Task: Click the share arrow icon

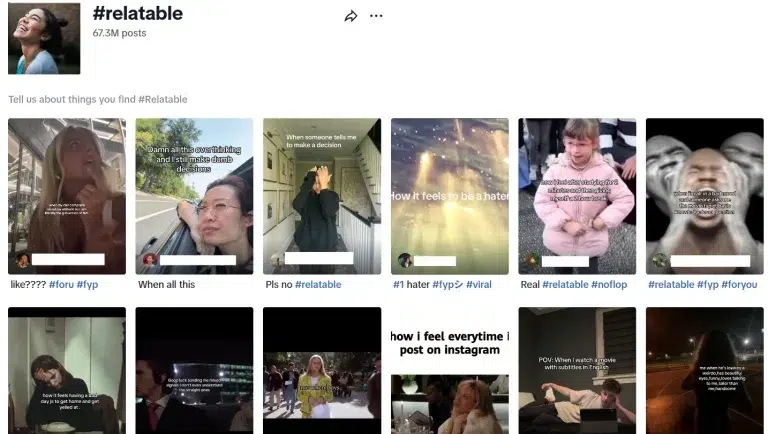Action: [351, 16]
